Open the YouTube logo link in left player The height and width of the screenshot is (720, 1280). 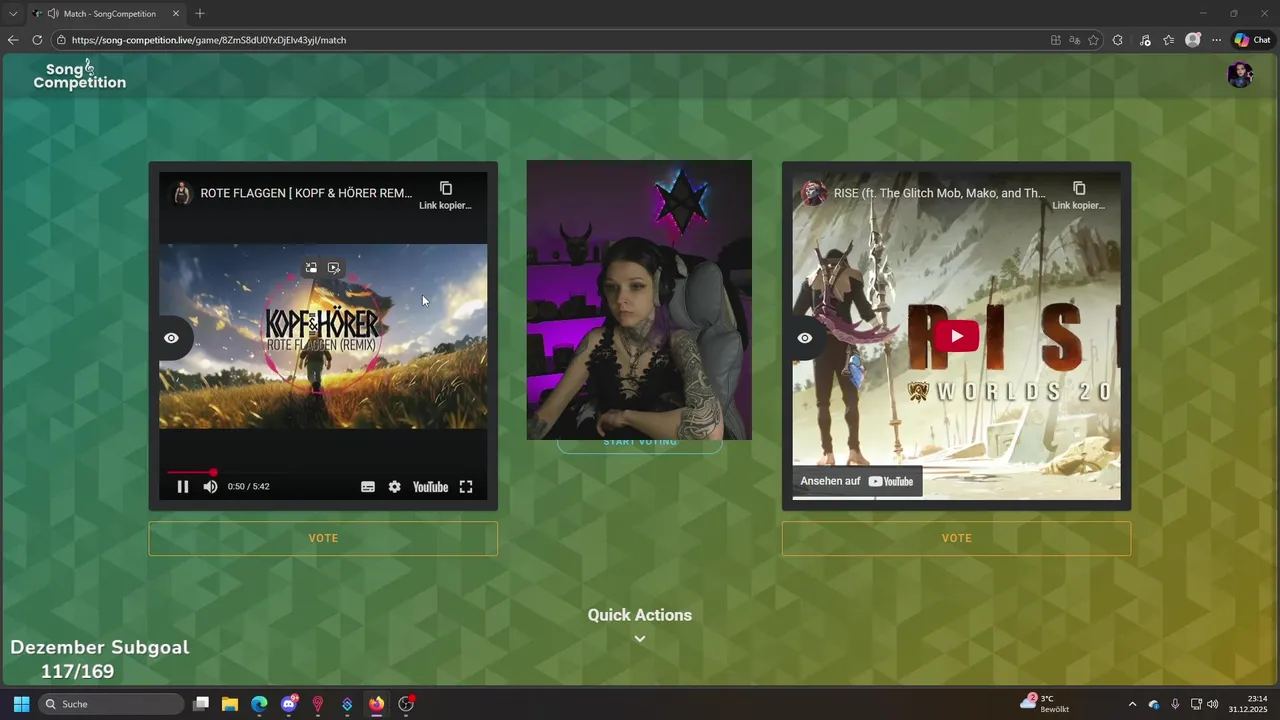431,487
